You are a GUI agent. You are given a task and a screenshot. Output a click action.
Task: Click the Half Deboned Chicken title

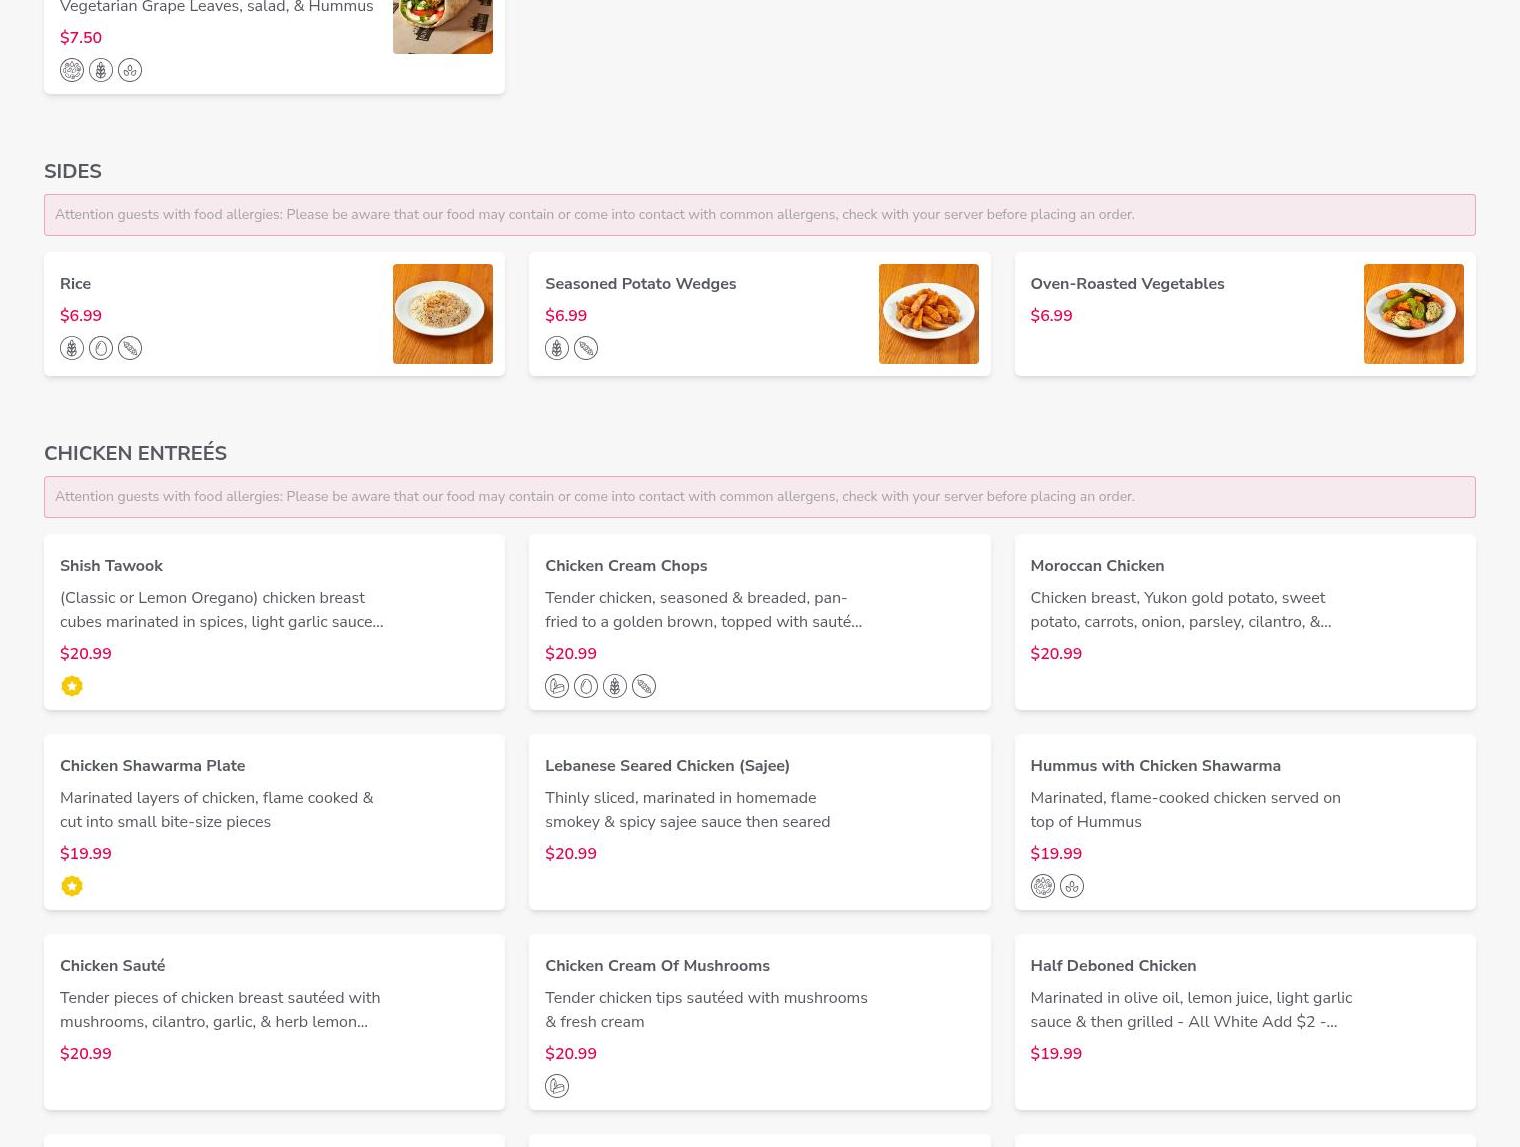pyautogui.click(x=1113, y=966)
